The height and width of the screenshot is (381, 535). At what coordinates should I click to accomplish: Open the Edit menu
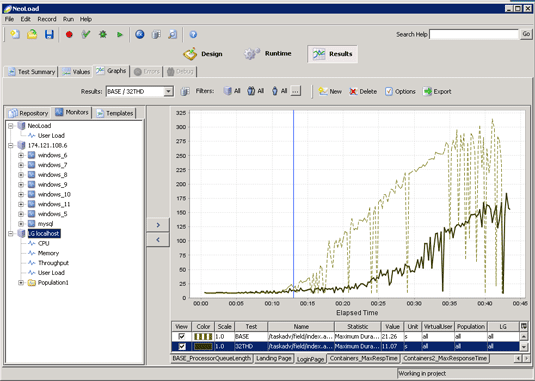26,19
